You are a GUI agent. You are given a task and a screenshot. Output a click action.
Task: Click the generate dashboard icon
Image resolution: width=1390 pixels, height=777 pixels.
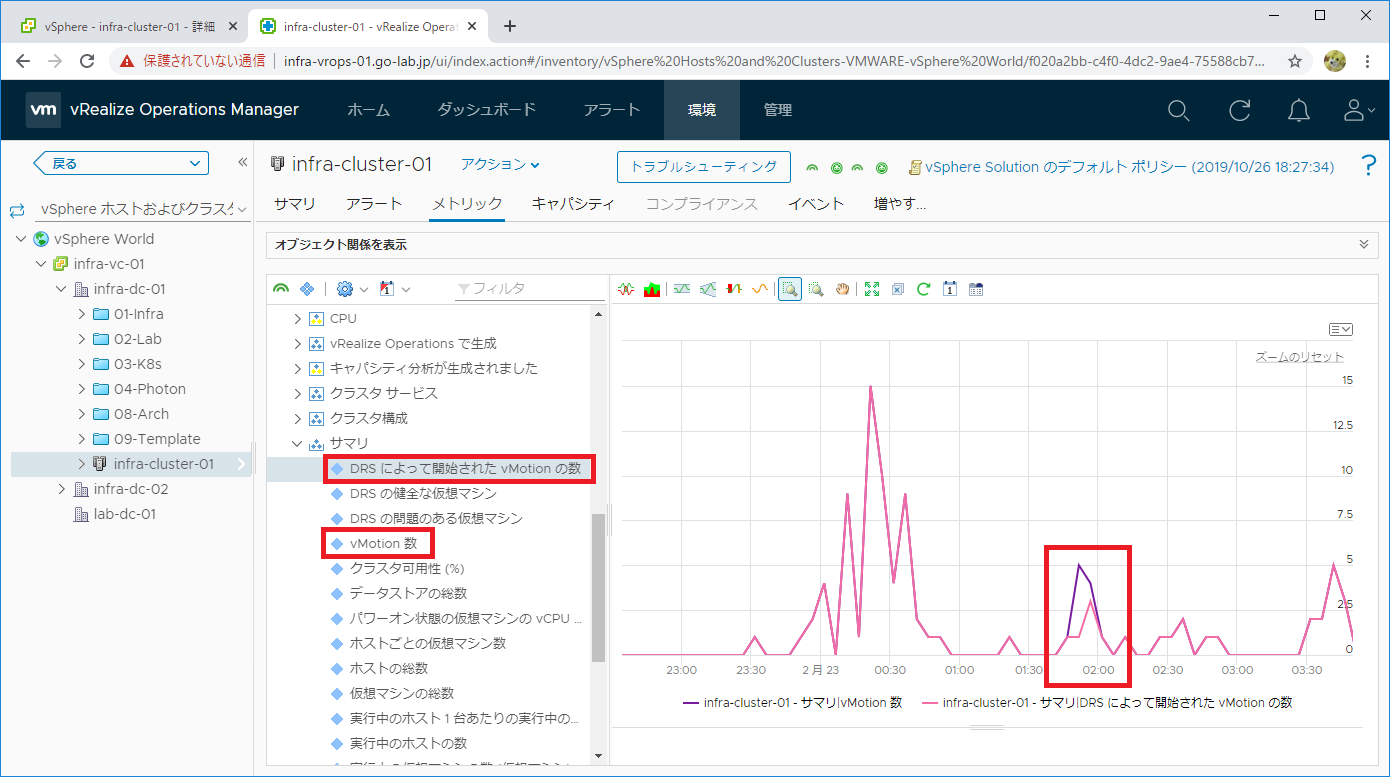click(976, 289)
